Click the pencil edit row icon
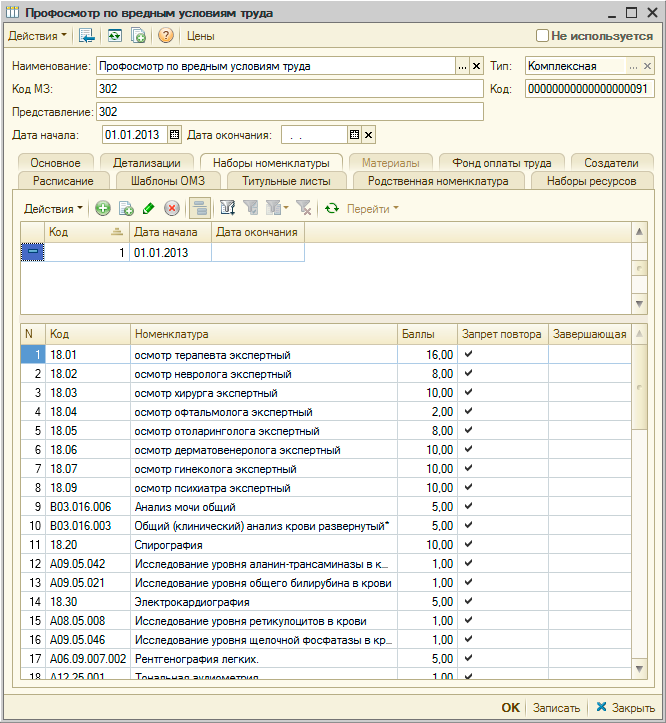This screenshot has height=723, width=666. click(x=149, y=208)
